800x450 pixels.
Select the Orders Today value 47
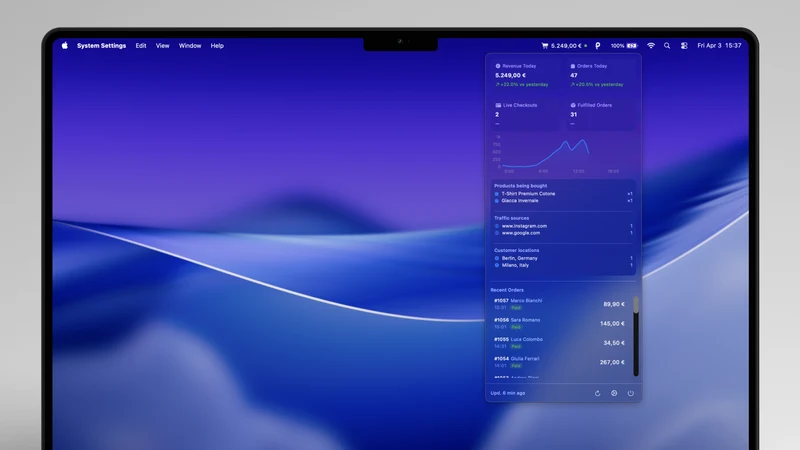click(574, 75)
